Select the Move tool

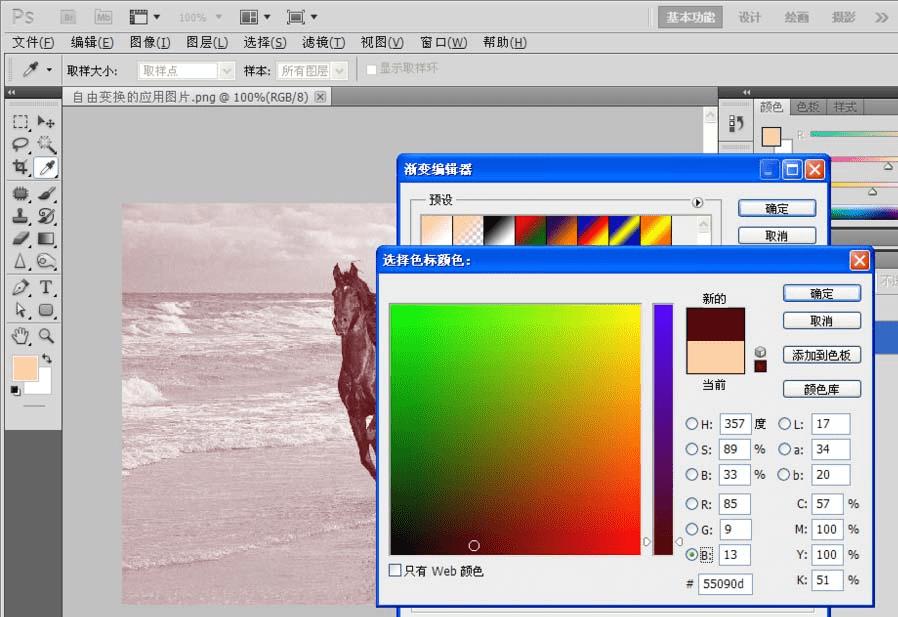(x=46, y=122)
